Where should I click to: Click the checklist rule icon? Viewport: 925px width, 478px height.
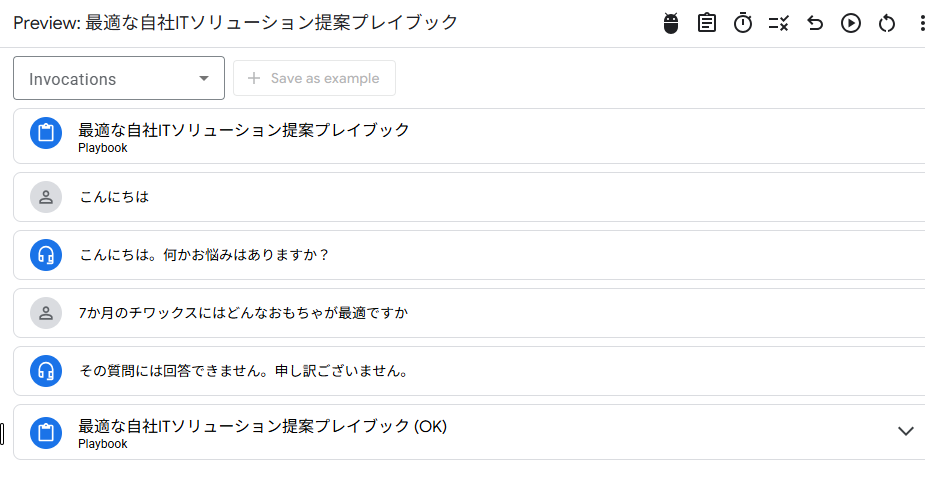point(779,23)
